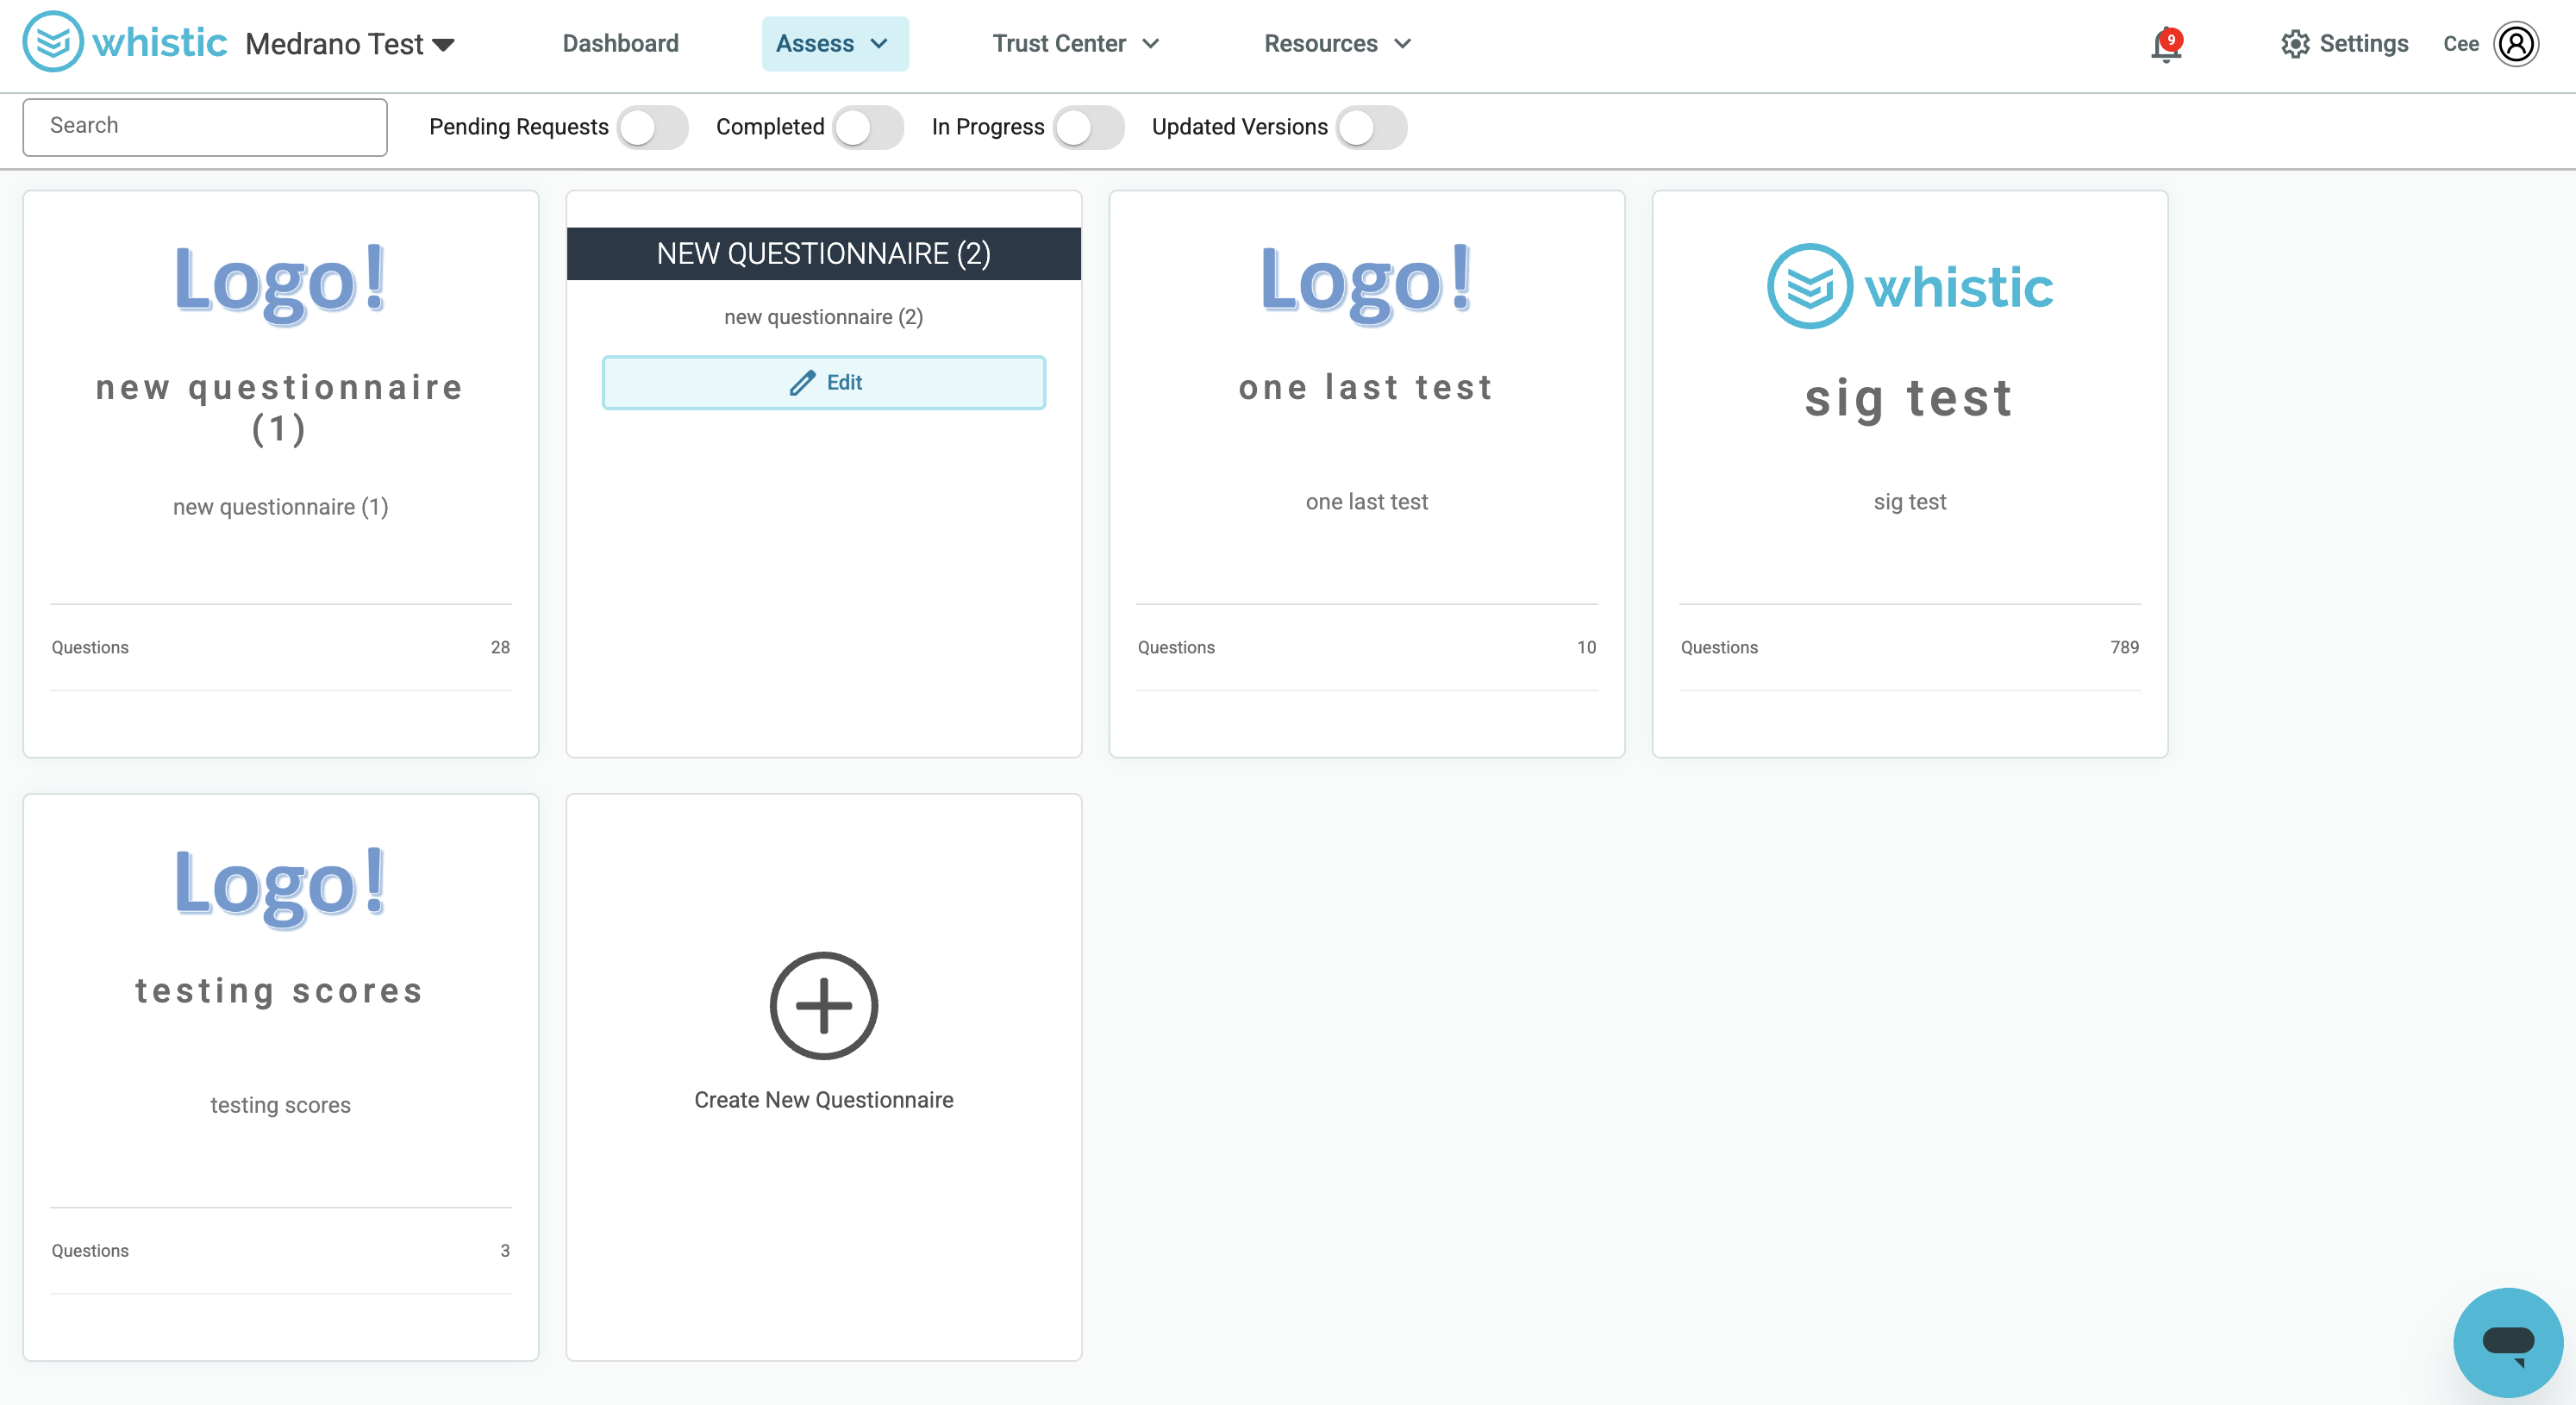Open the Trust Center dropdown menu
The width and height of the screenshot is (2576, 1405).
(1076, 44)
